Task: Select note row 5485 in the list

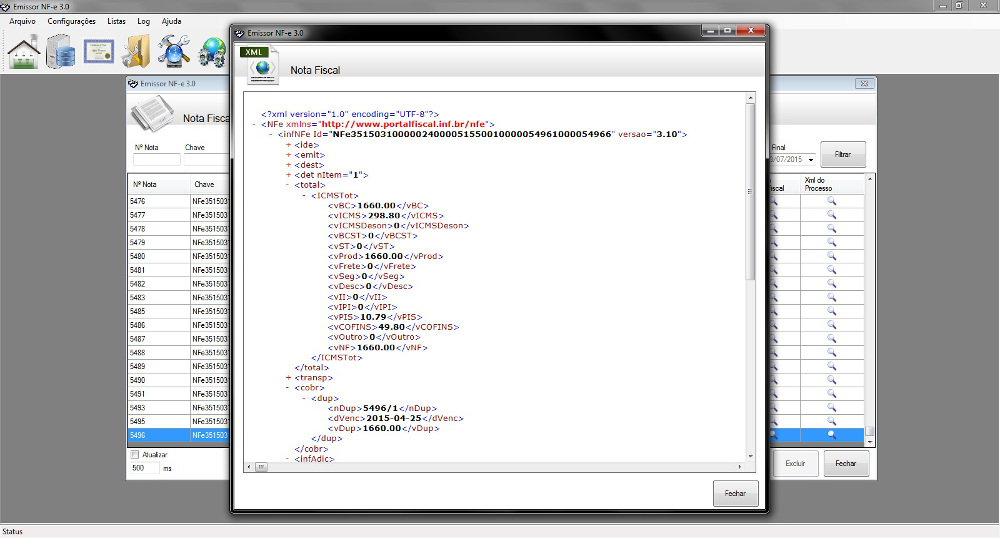Action: 160,311
